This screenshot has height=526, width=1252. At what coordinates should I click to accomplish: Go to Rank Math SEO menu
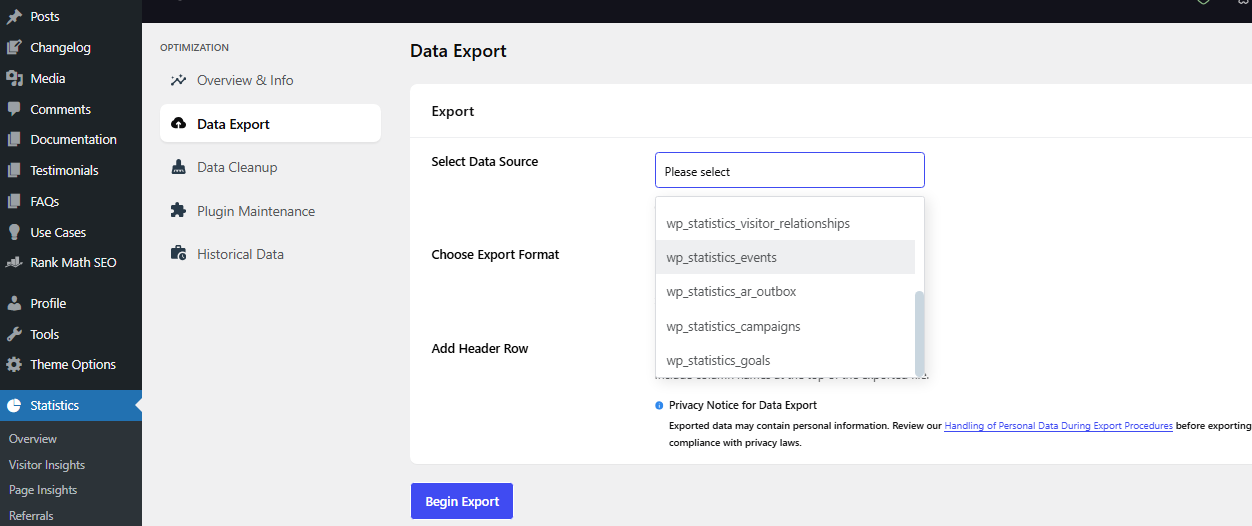(73, 263)
